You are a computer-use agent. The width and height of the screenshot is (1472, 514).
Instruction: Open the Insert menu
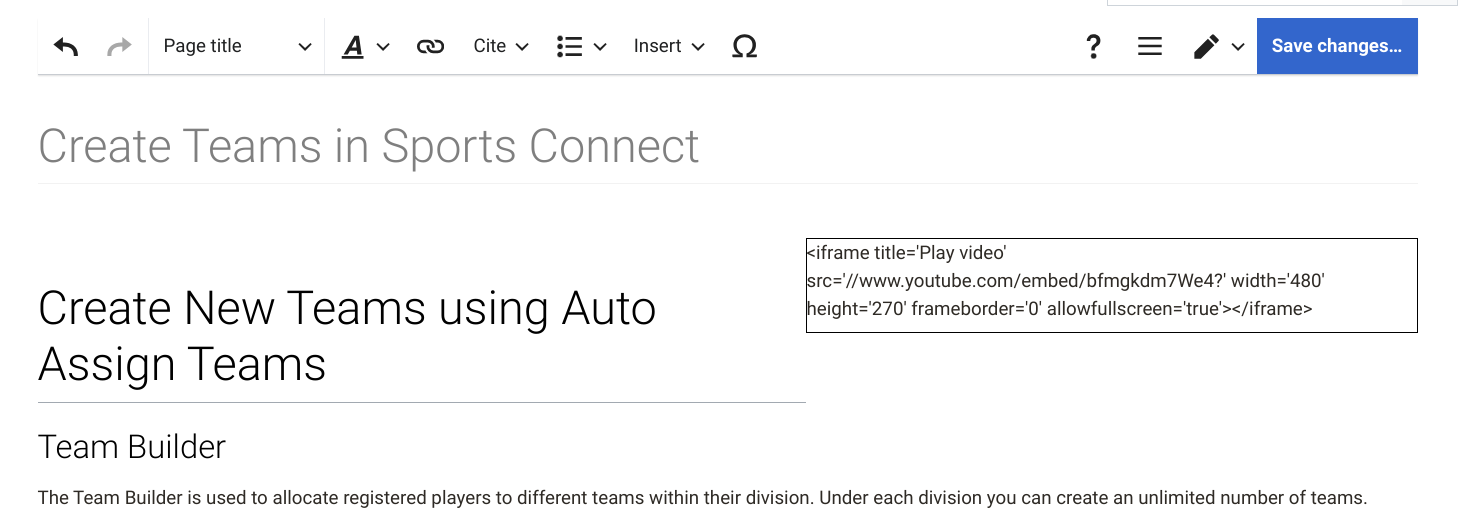pos(669,47)
